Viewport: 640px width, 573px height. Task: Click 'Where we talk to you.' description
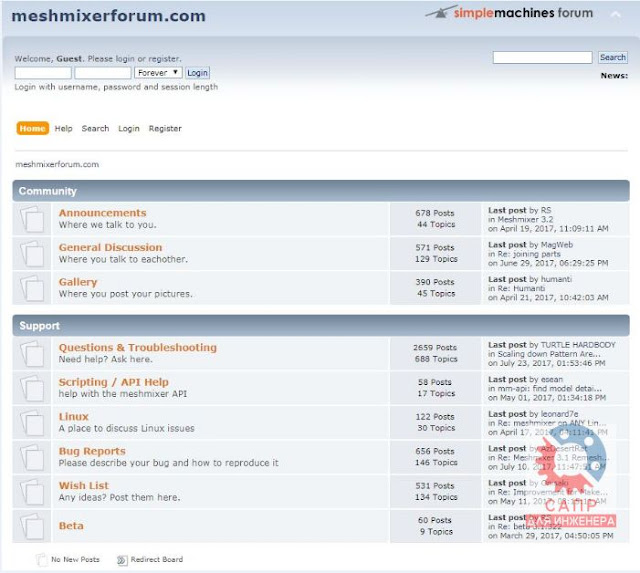pyautogui.click(x=107, y=225)
